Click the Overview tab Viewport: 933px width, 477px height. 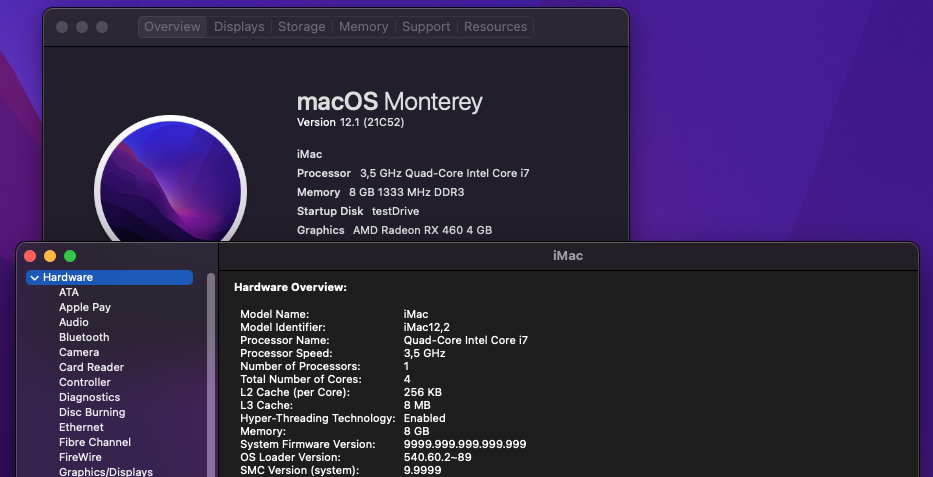coord(172,27)
